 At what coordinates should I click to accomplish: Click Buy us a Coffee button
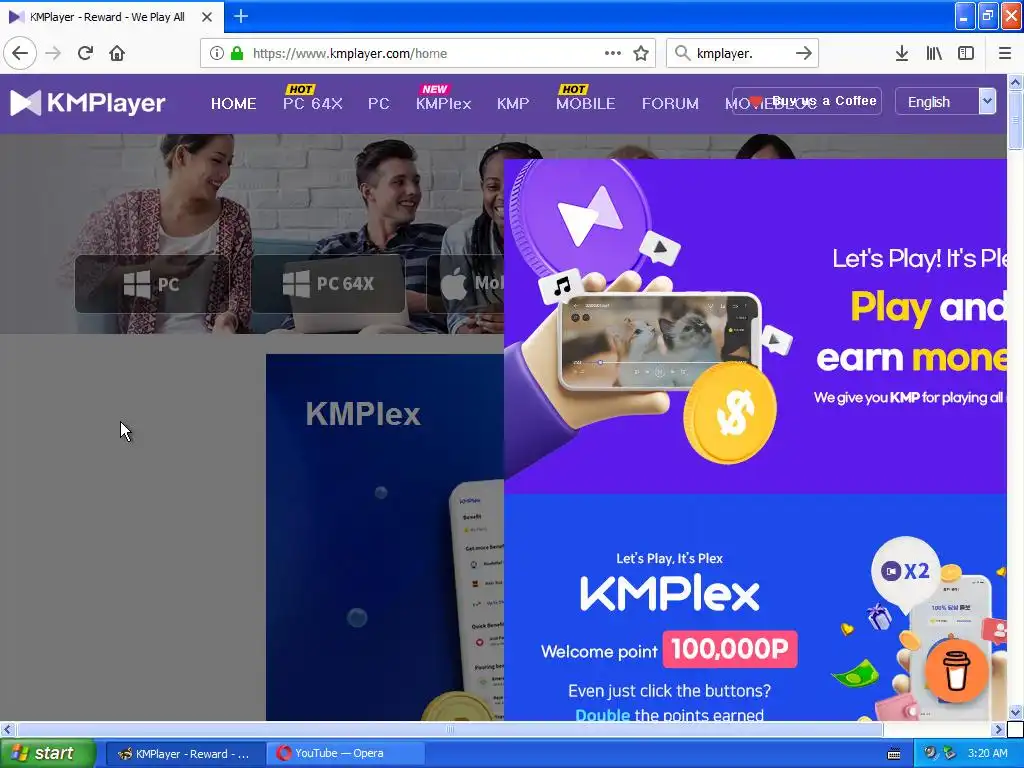point(807,101)
